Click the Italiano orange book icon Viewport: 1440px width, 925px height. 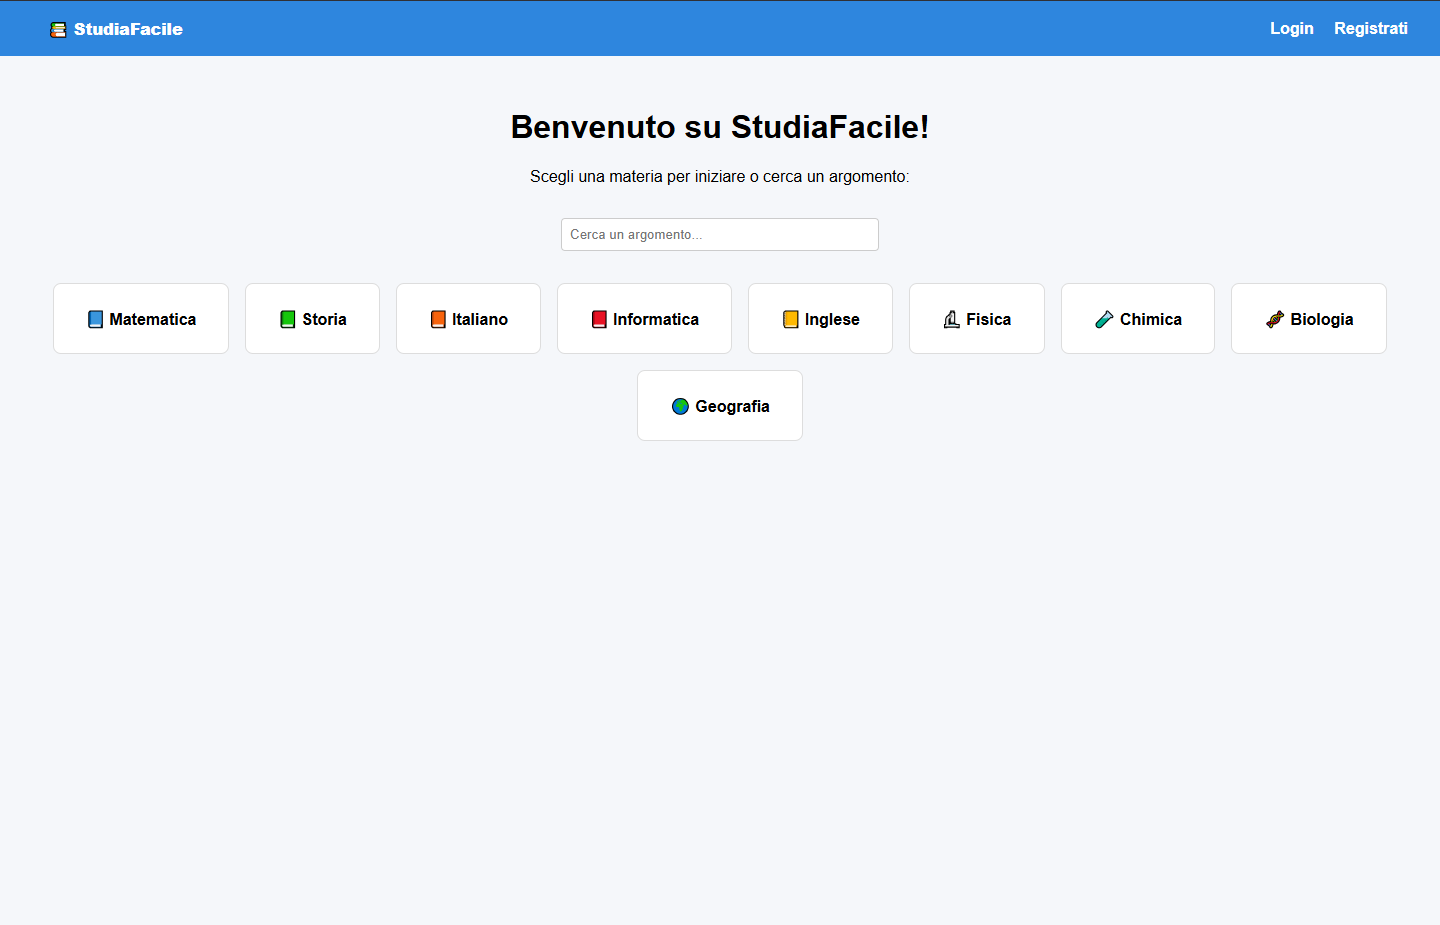coord(438,318)
